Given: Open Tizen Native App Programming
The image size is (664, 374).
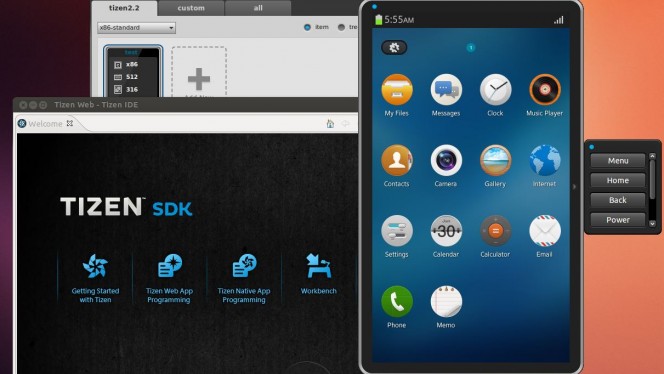Looking at the screenshot, I should click(244, 278).
